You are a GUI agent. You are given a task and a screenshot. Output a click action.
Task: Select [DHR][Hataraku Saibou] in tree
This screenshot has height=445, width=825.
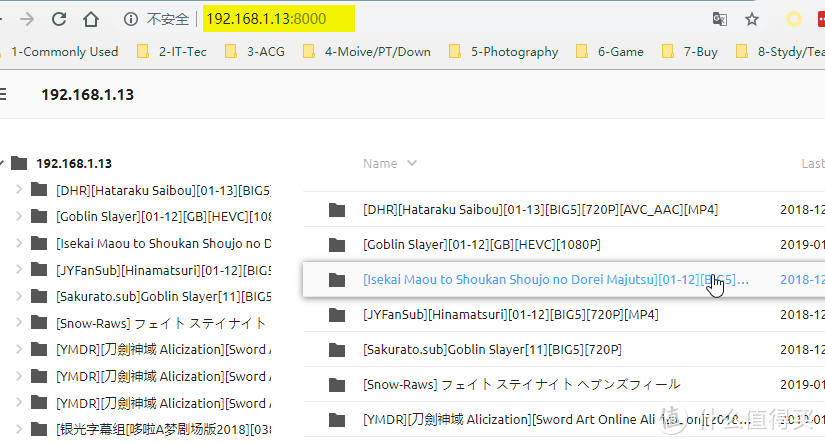coord(163,190)
